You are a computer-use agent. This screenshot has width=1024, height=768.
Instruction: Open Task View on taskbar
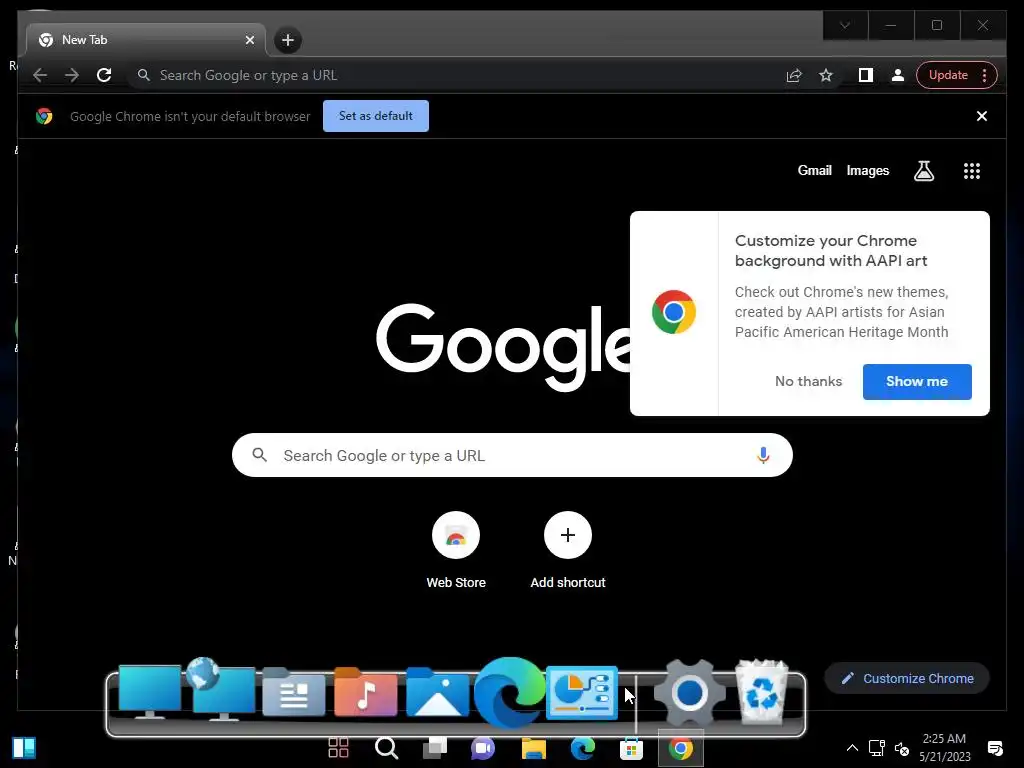[x=435, y=748]
